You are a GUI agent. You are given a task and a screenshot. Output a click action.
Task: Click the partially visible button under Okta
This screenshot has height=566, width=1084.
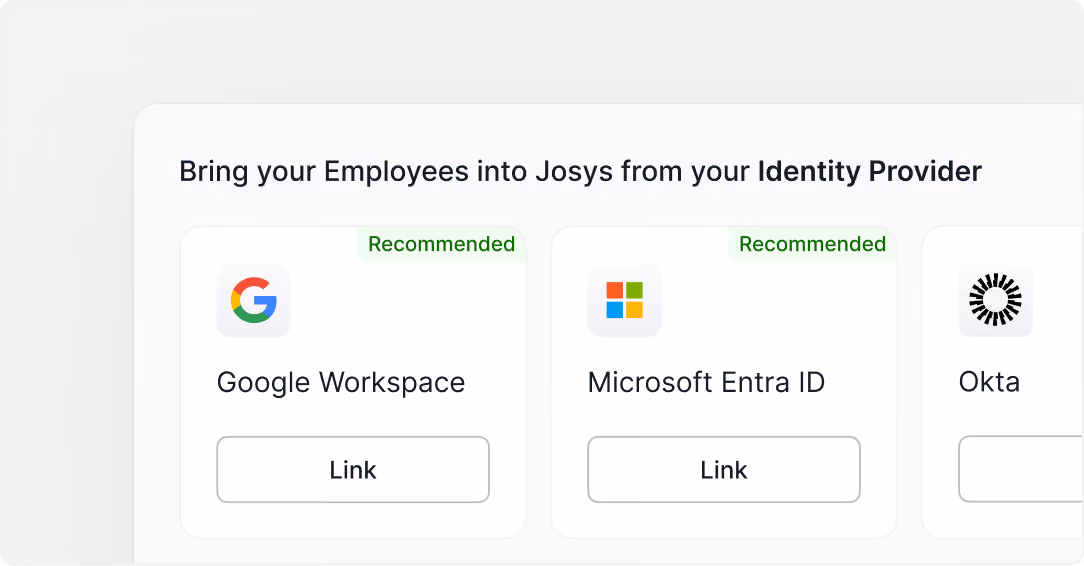(x=1020, y=469)
